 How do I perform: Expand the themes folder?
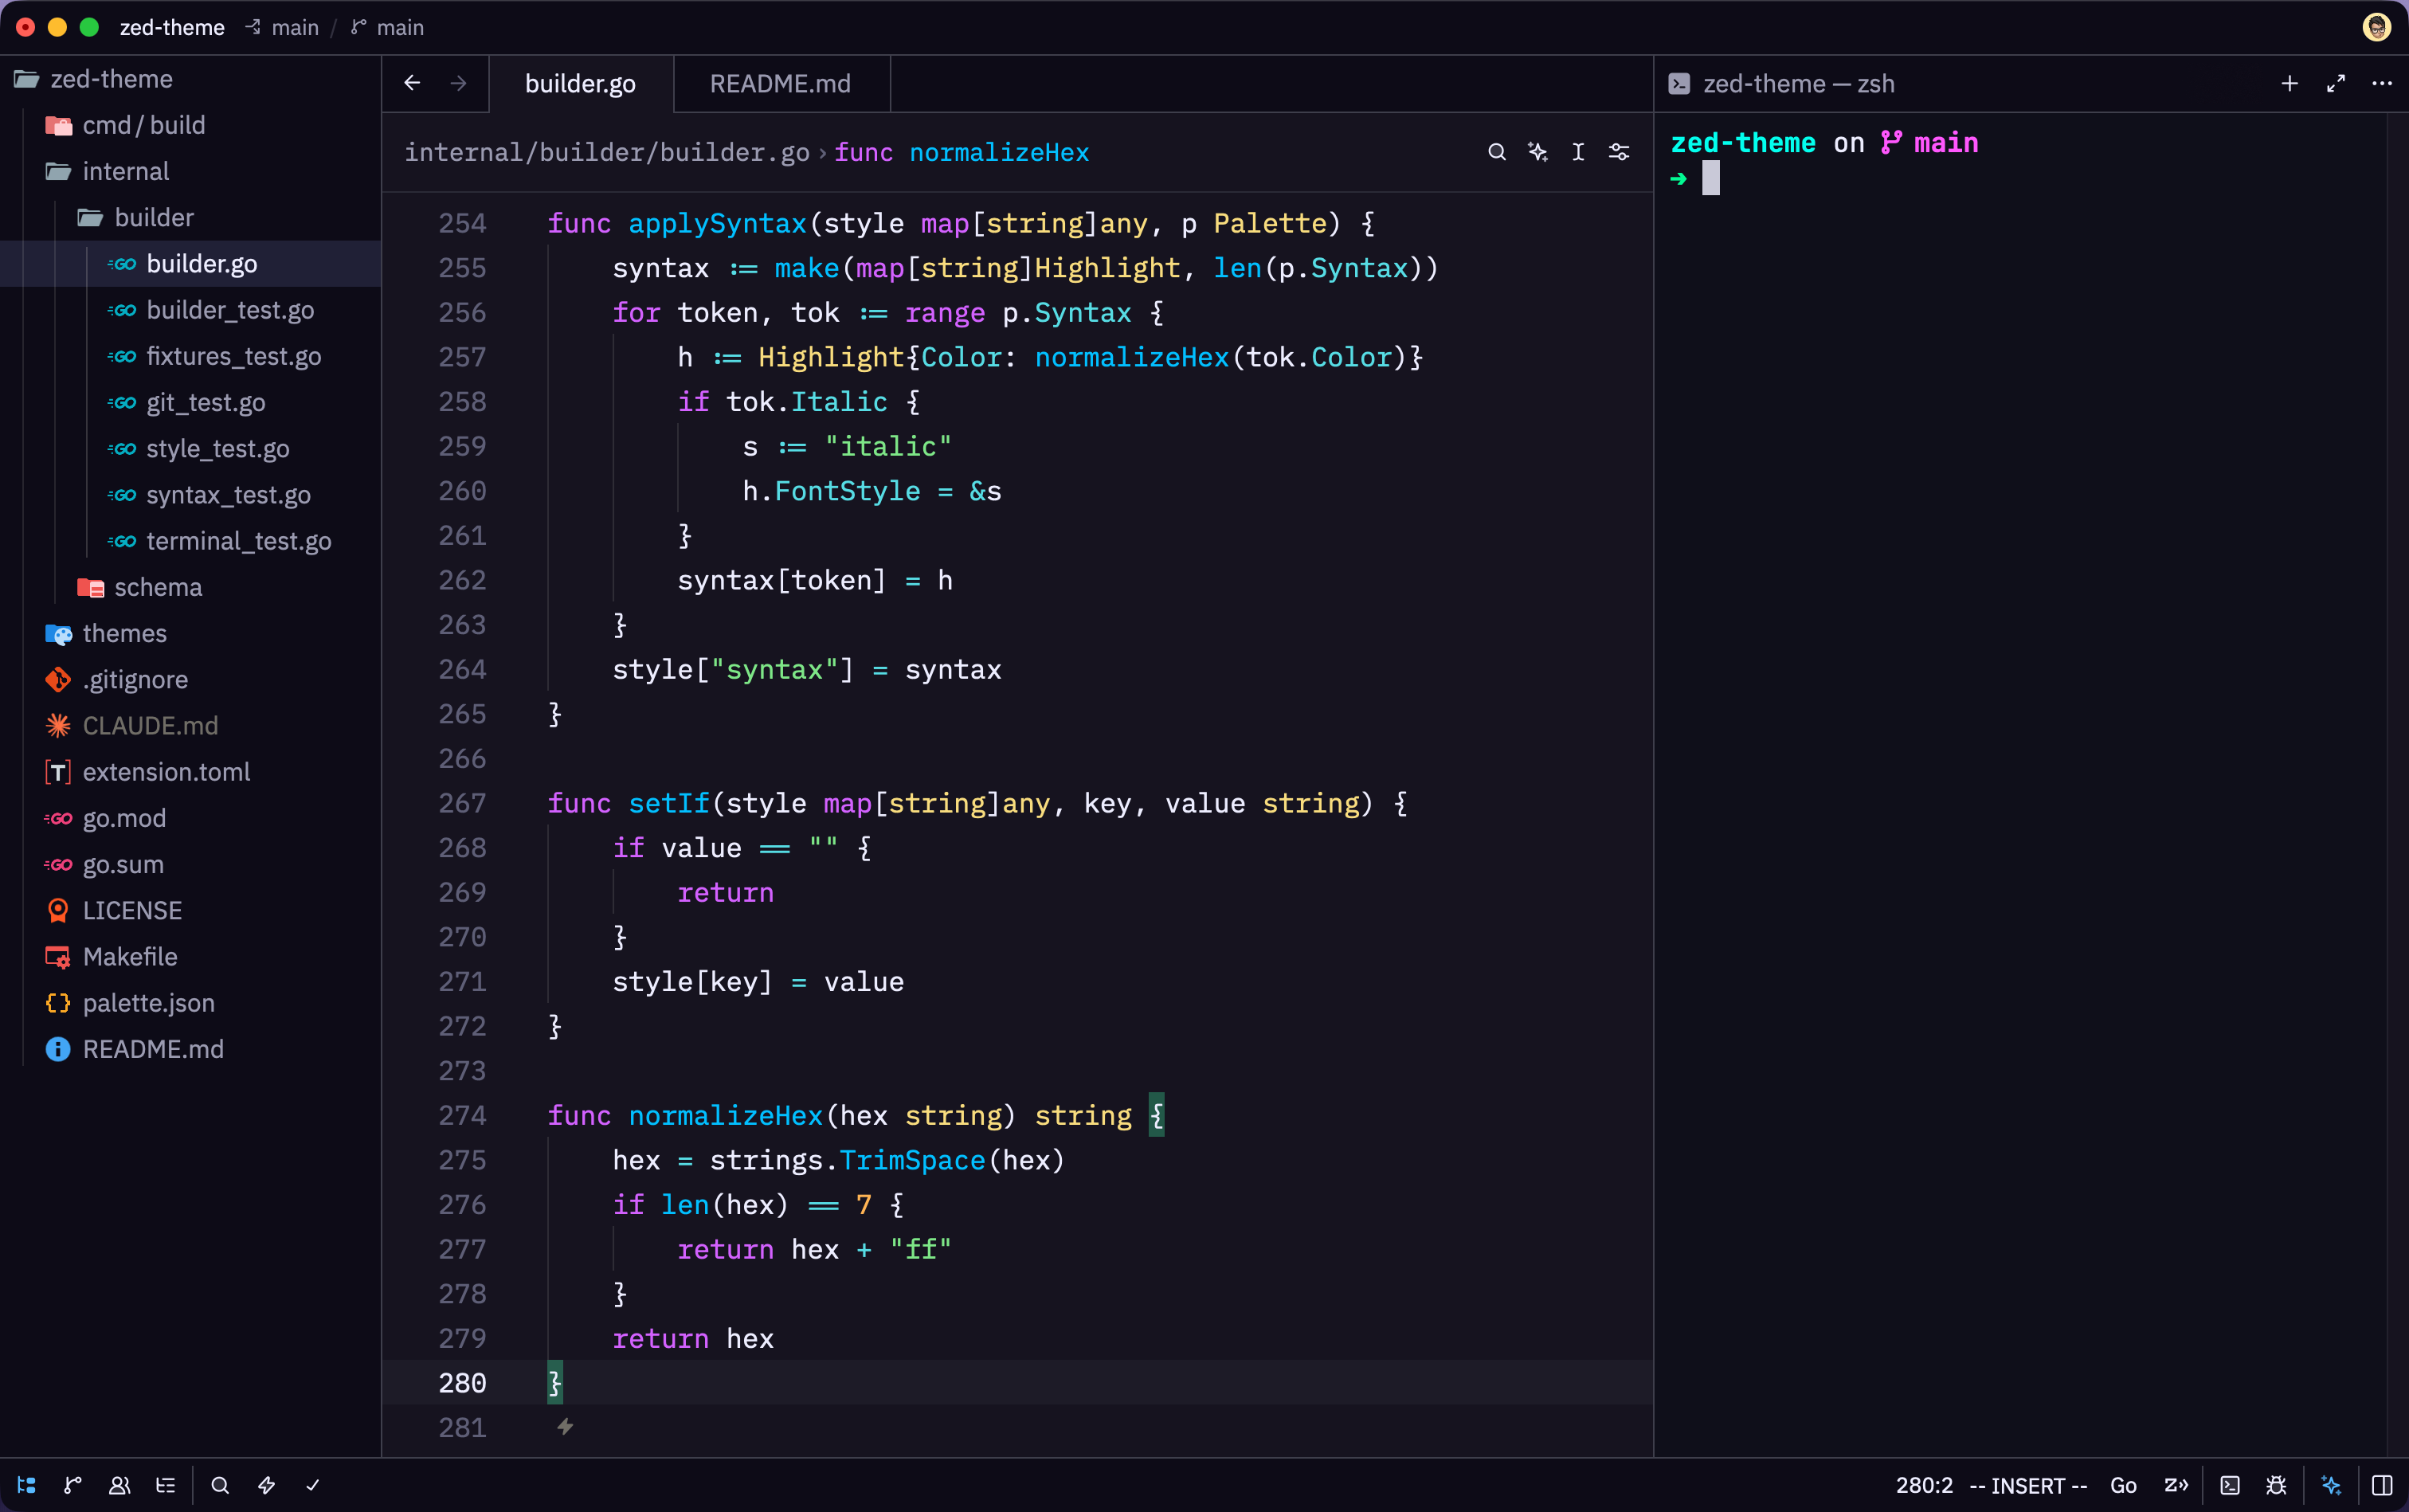190,633
